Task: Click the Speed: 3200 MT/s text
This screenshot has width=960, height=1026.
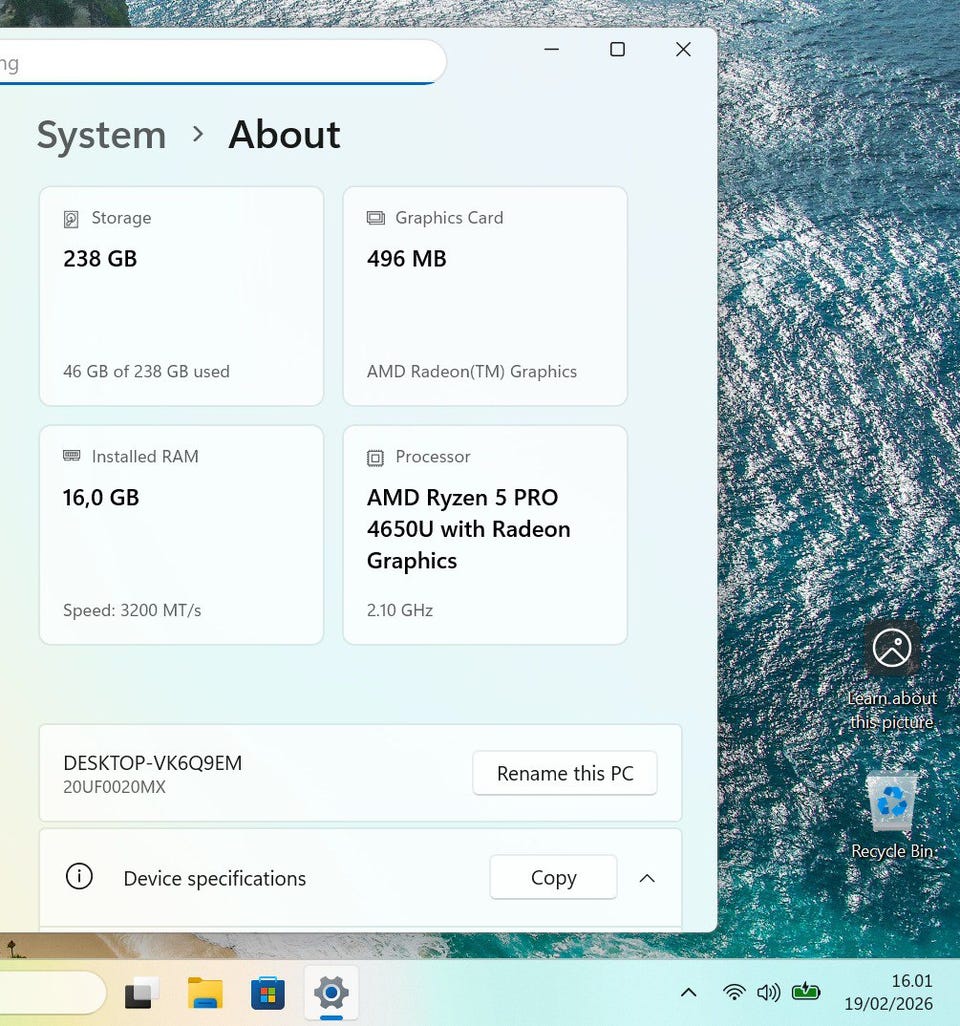Action: [x=132, y=610]
